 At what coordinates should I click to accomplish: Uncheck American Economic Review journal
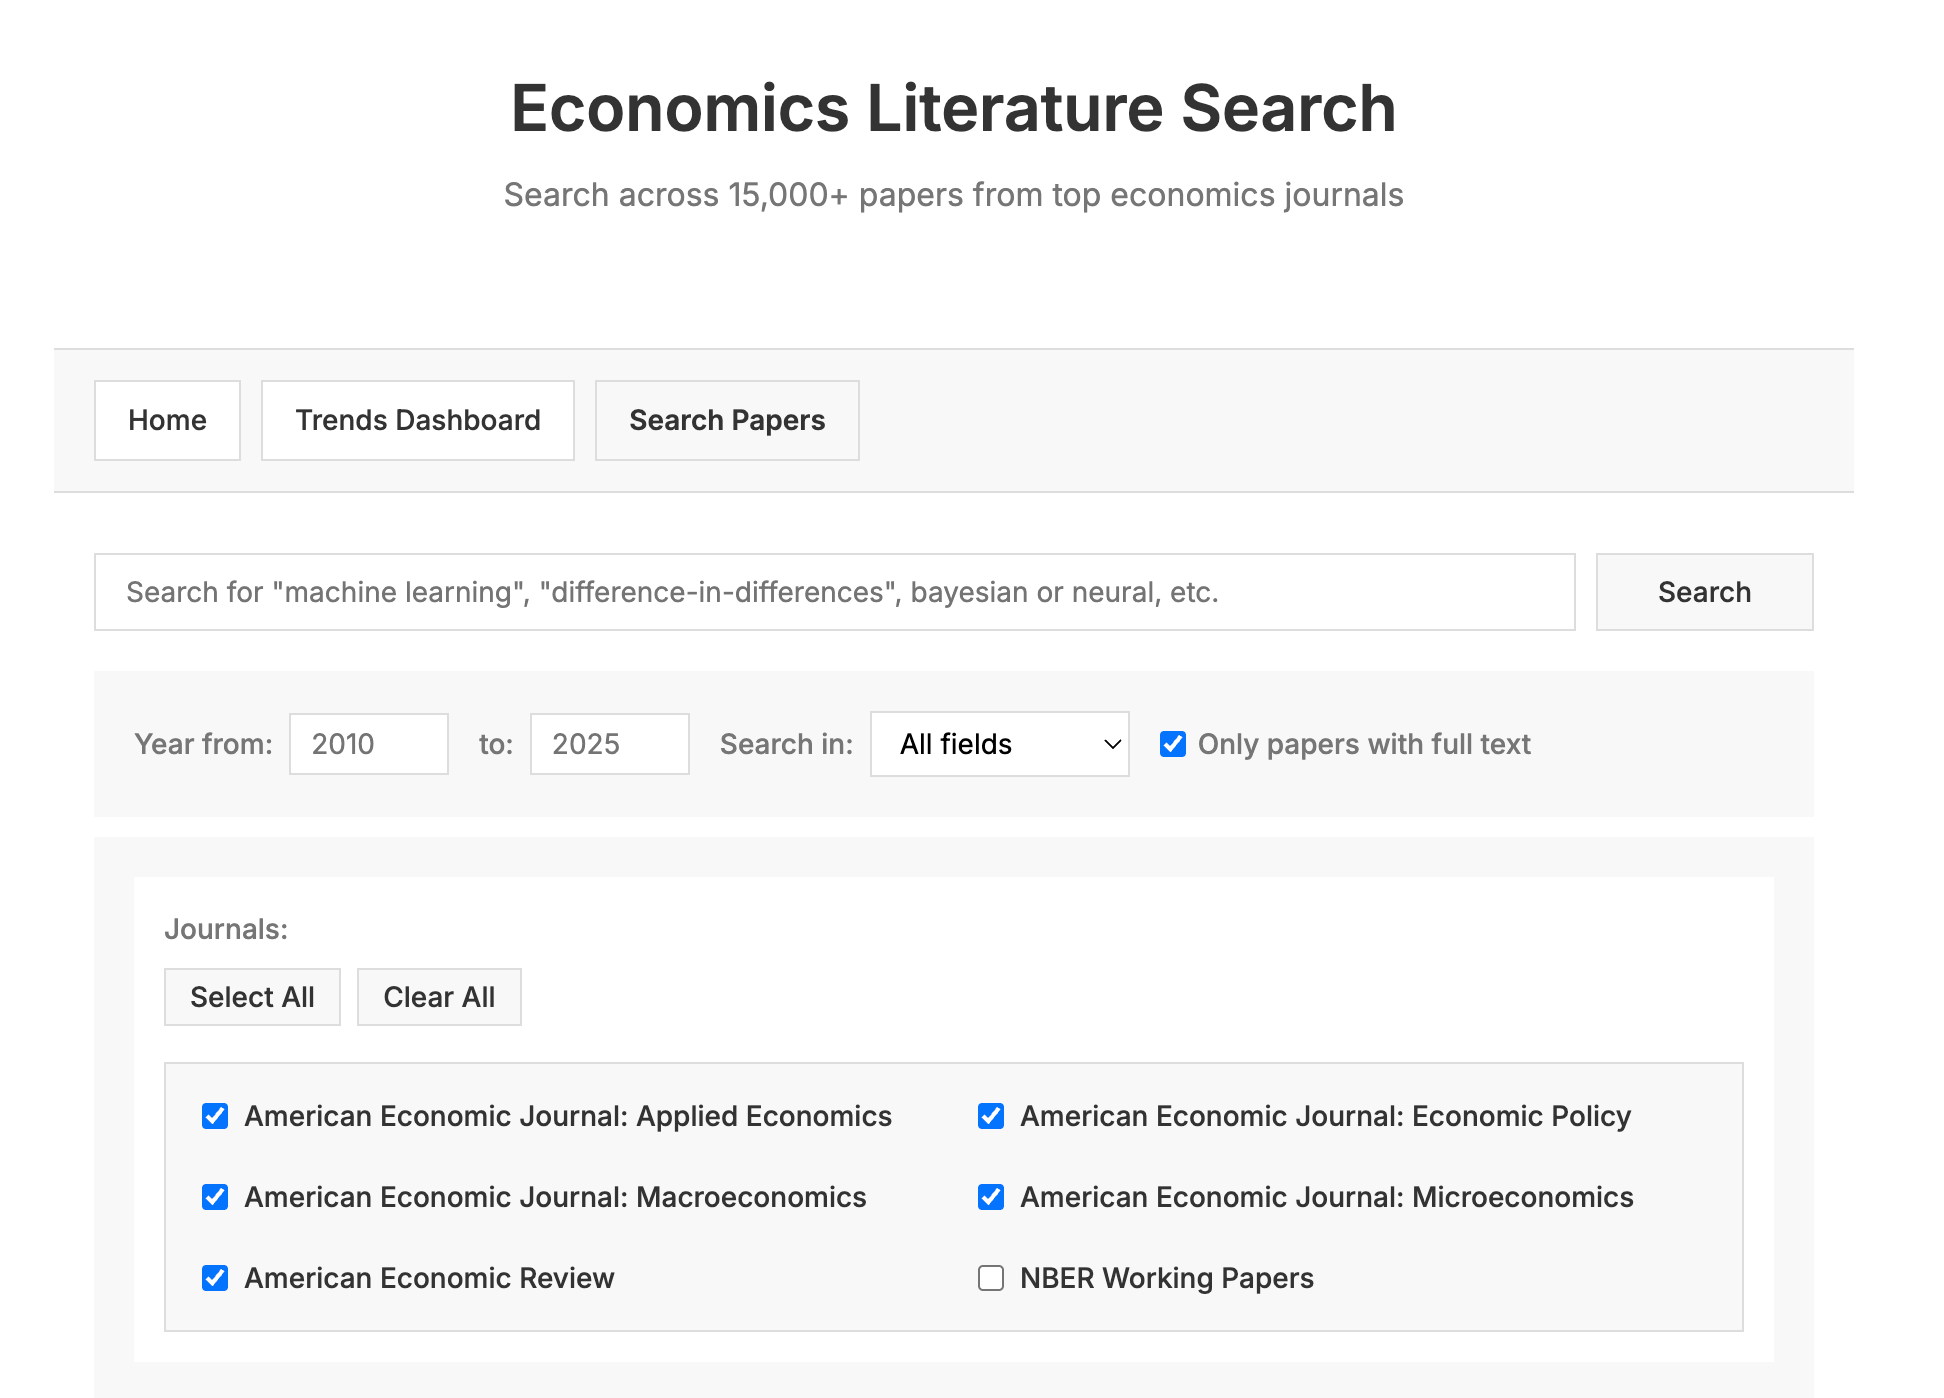215,1278
